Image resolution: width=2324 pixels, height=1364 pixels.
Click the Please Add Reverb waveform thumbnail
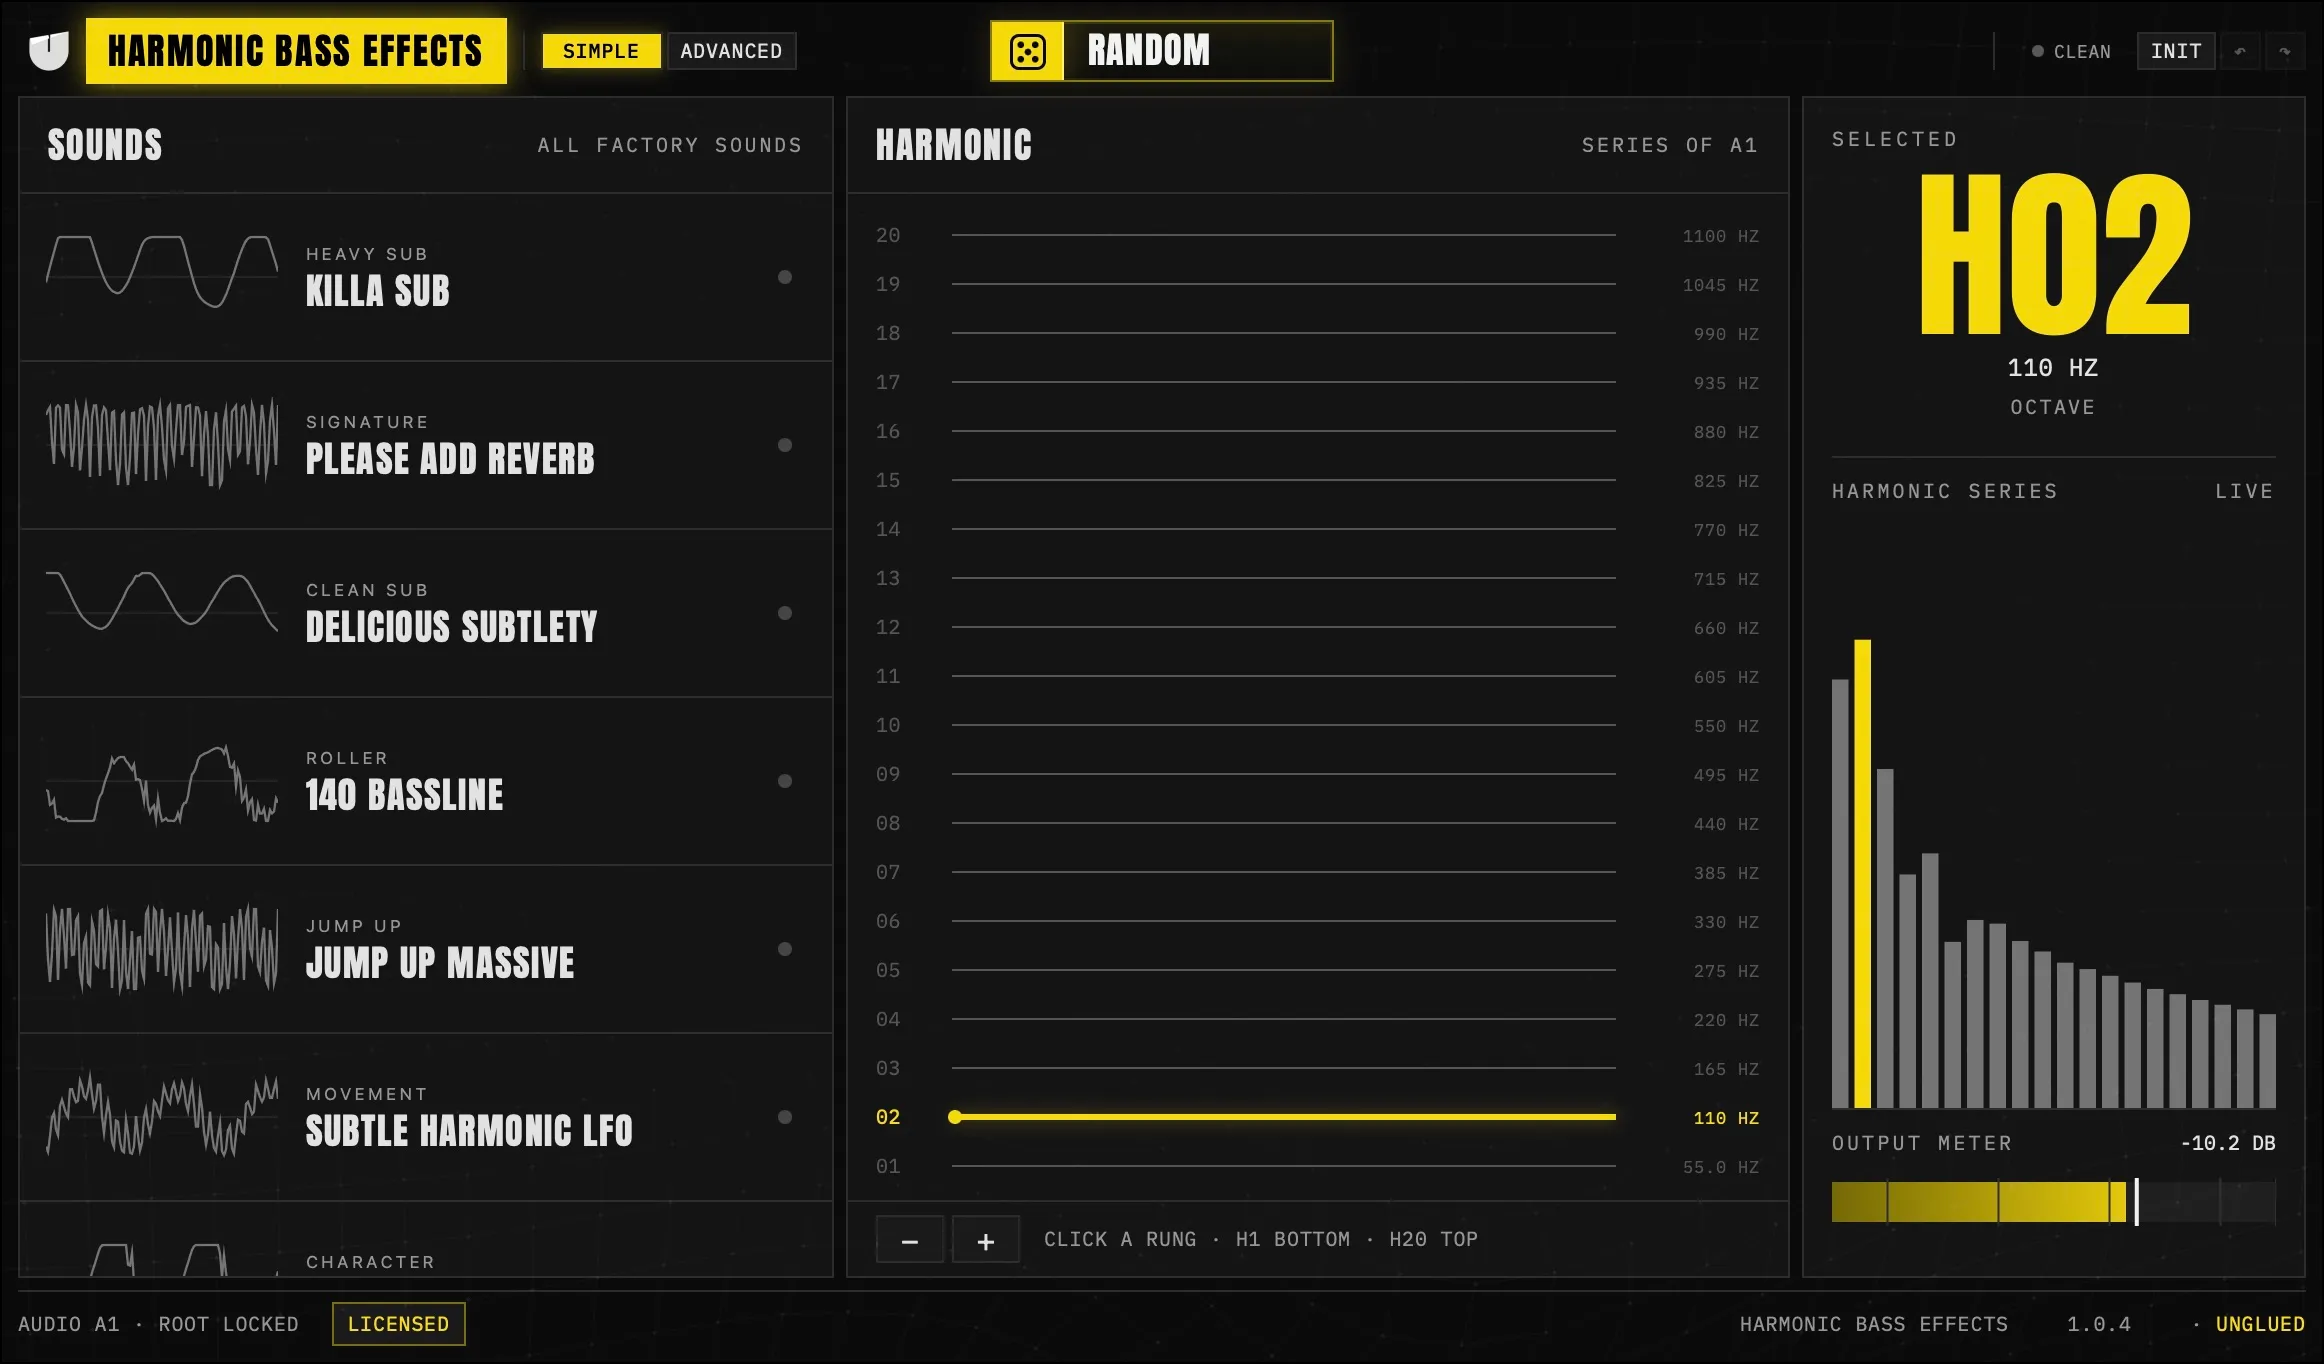tap(162, 441)
